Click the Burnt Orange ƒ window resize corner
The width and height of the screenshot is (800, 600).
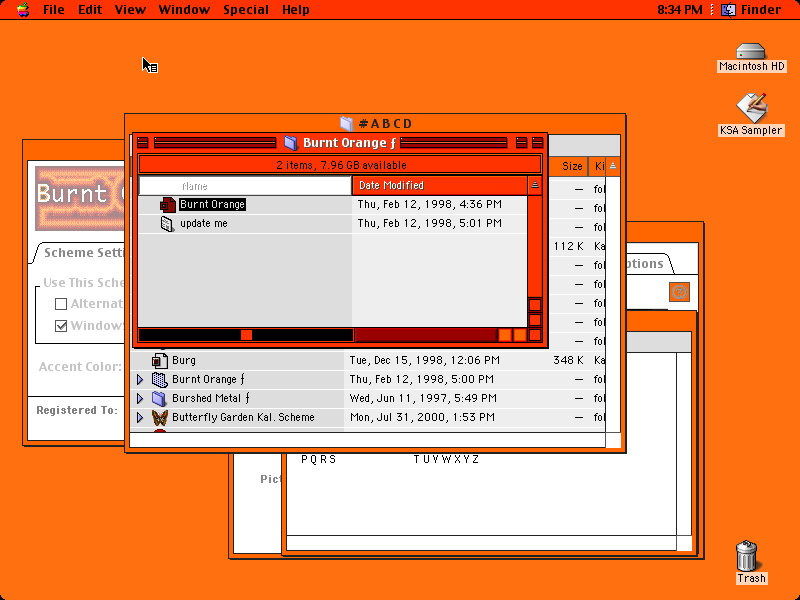point(535,335)
